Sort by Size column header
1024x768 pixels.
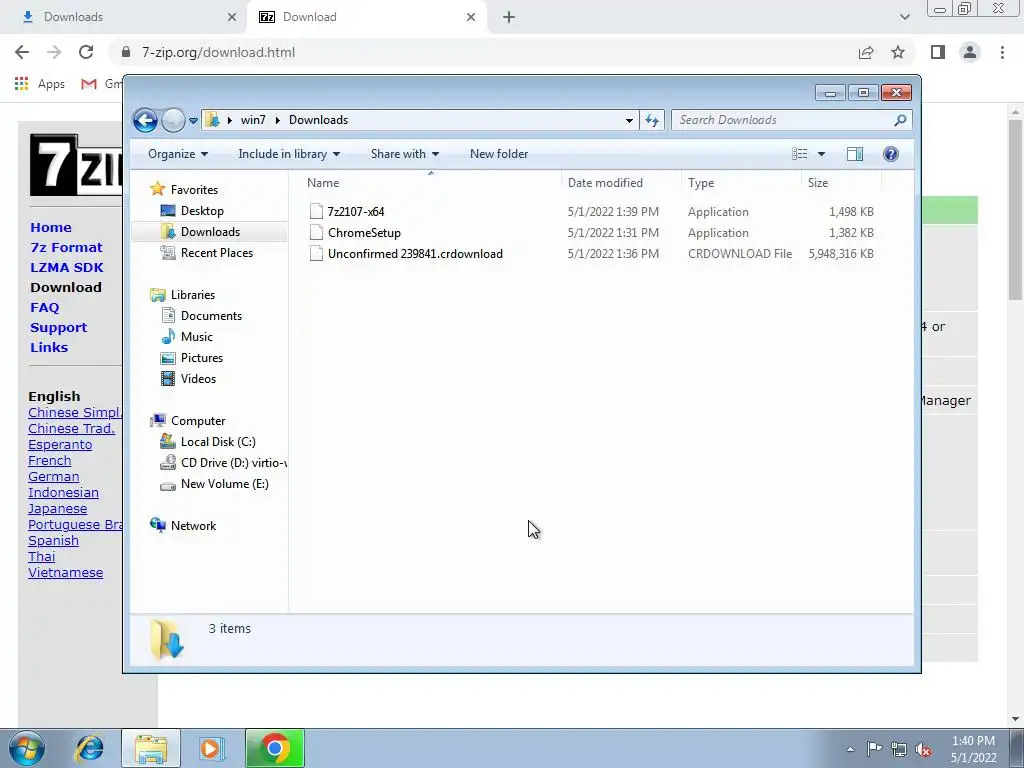click(841, 184)
